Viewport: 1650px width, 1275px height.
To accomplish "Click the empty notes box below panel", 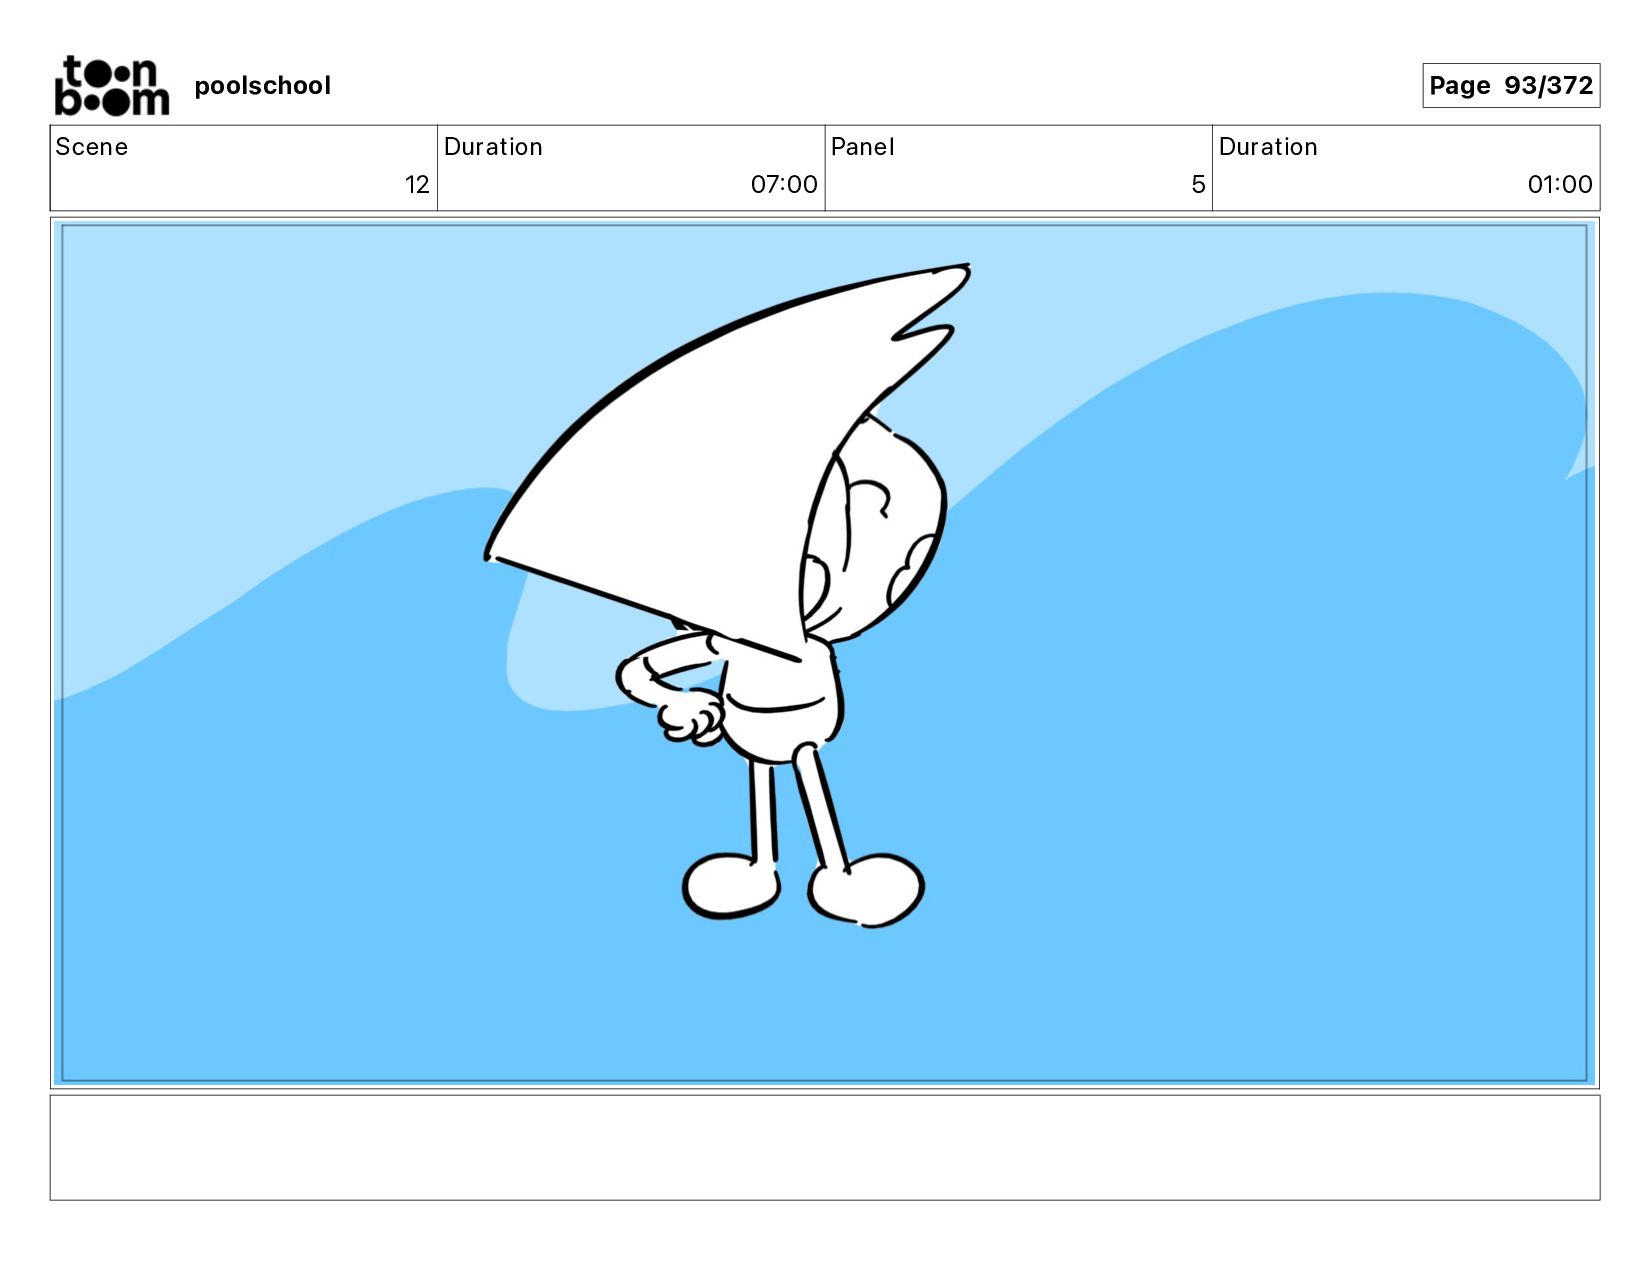I will (825, 1147).
